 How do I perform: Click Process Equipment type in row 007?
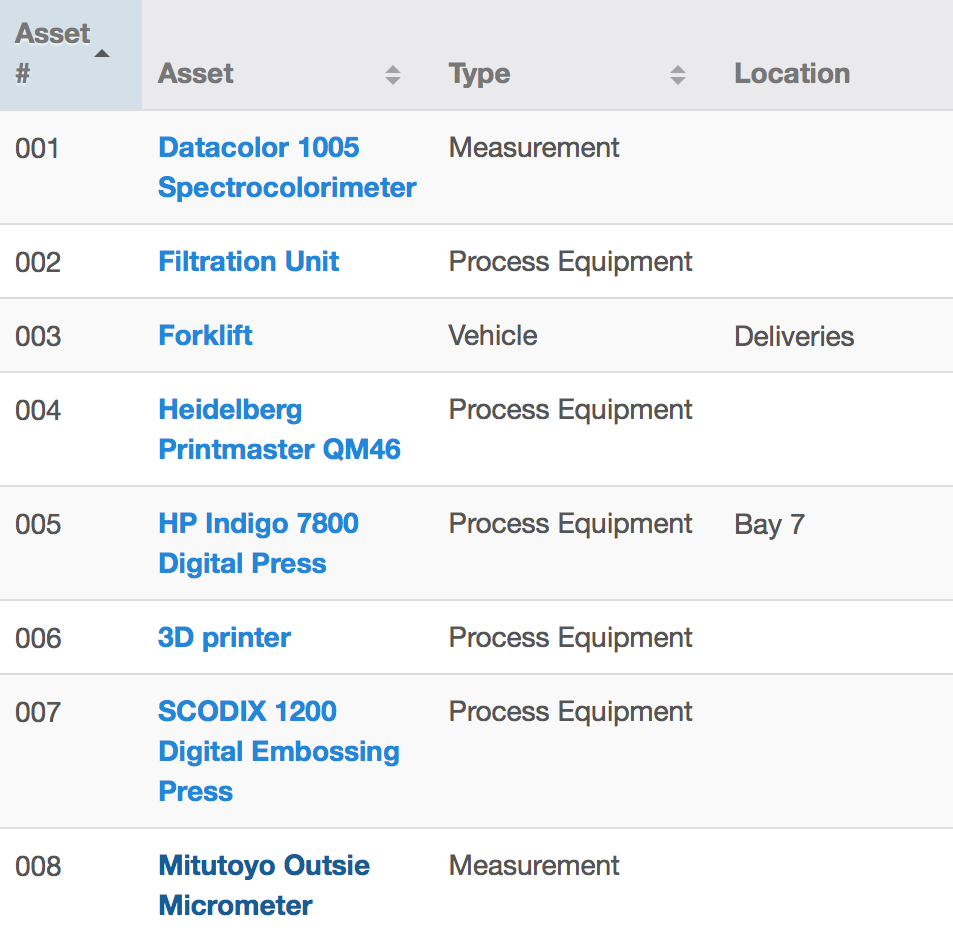pos(570,712)
